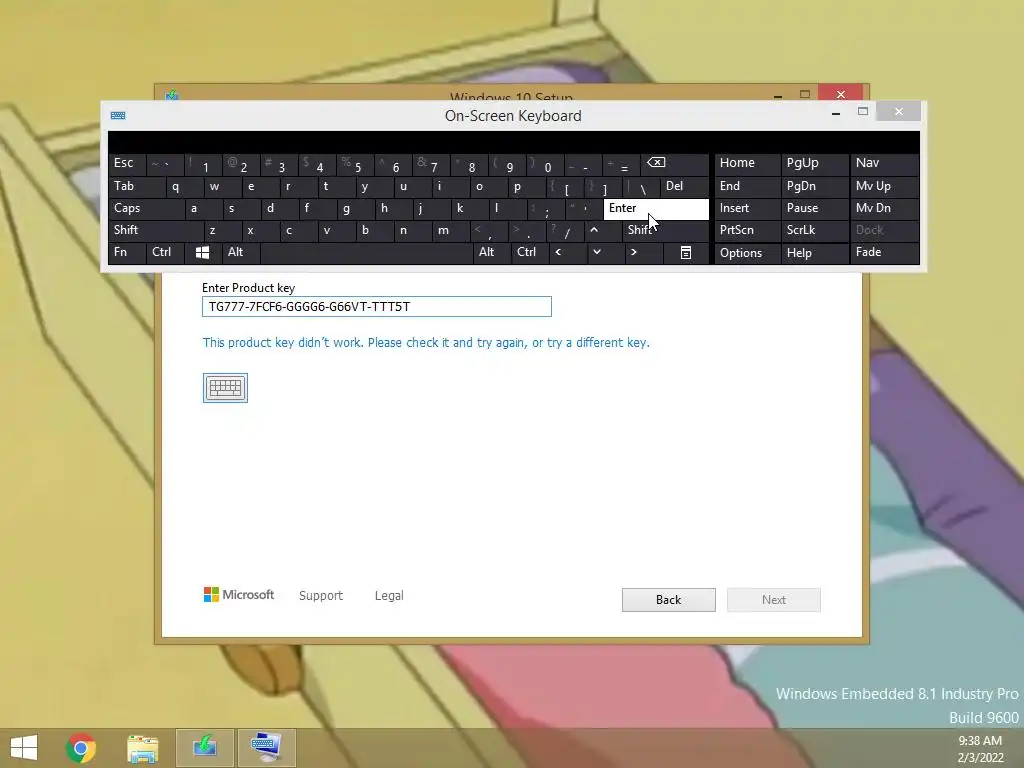The height and width of the screenshot is (768, 1024).
Task: Click the Help key
Action: (814, 253)
